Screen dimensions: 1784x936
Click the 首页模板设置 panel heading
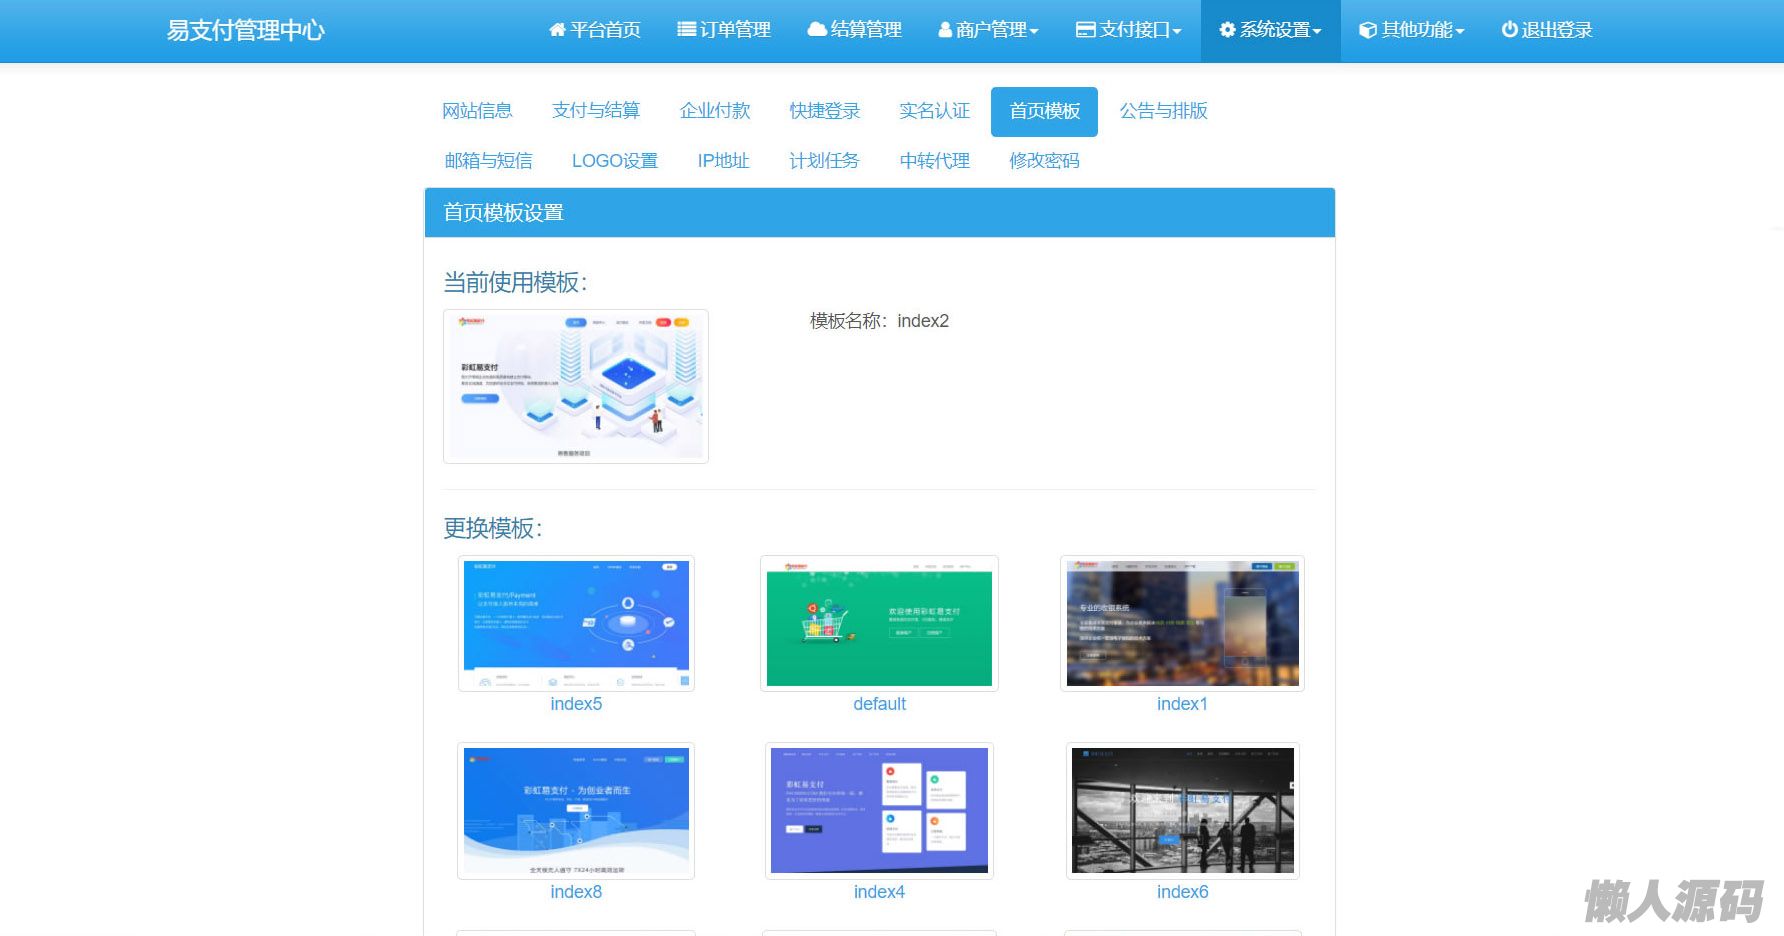click(x=503, y=213)
